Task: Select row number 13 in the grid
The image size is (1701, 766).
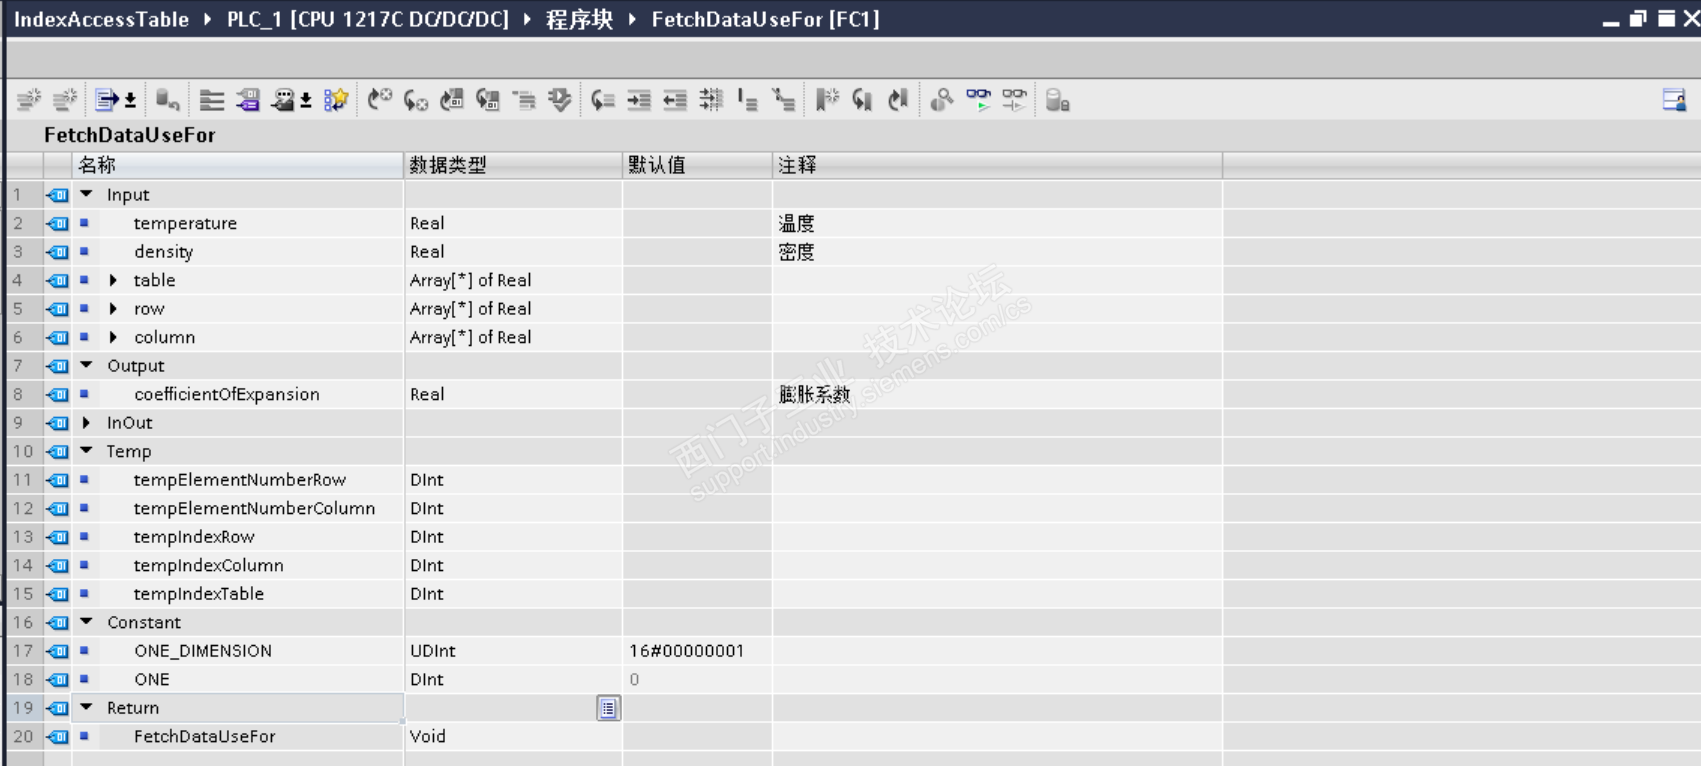Action: 23,537
